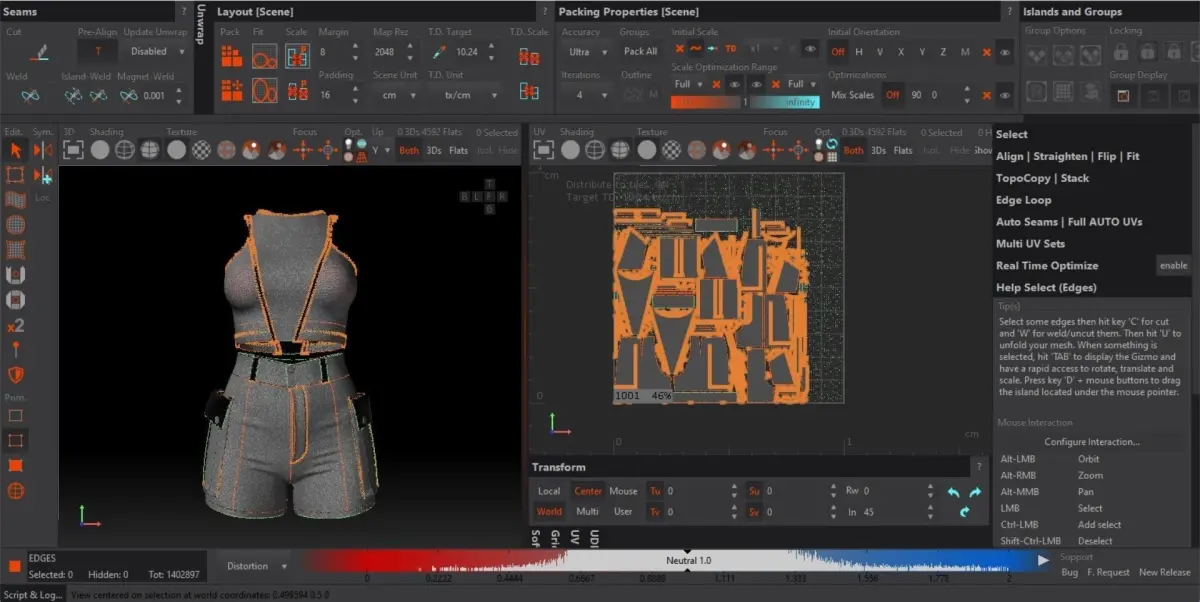Click Configure Interaction button
Viewport: 1200px width, 602px height.
click(x=1092, y=441)
